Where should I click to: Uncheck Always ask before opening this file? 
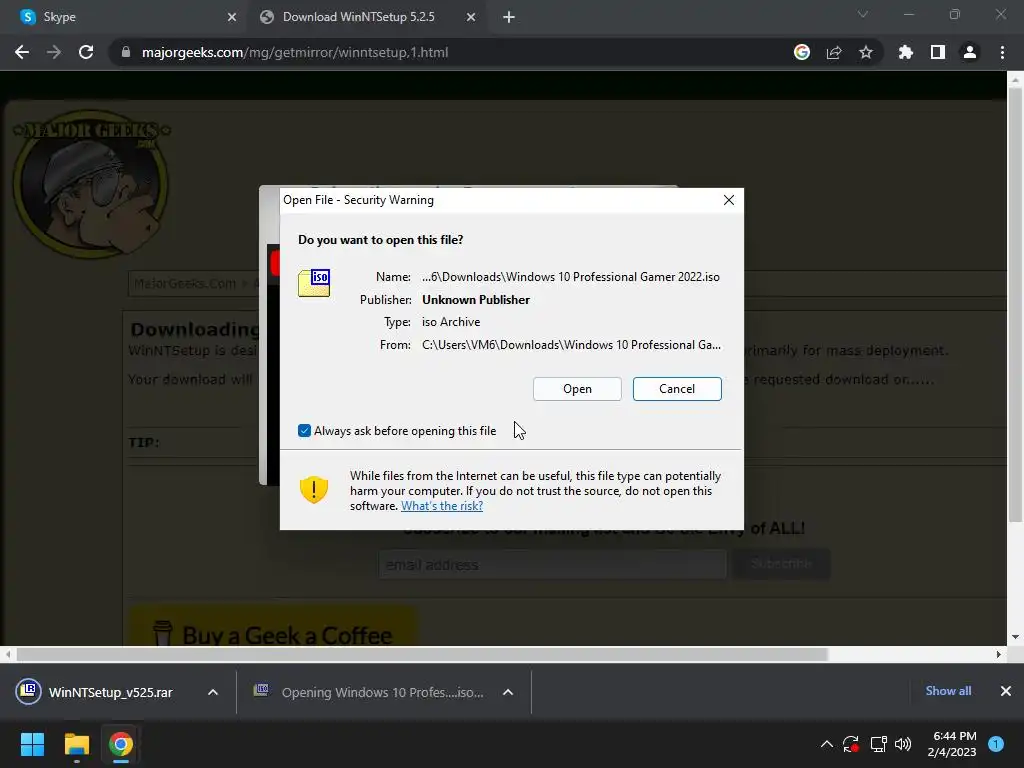click(304, 430)
